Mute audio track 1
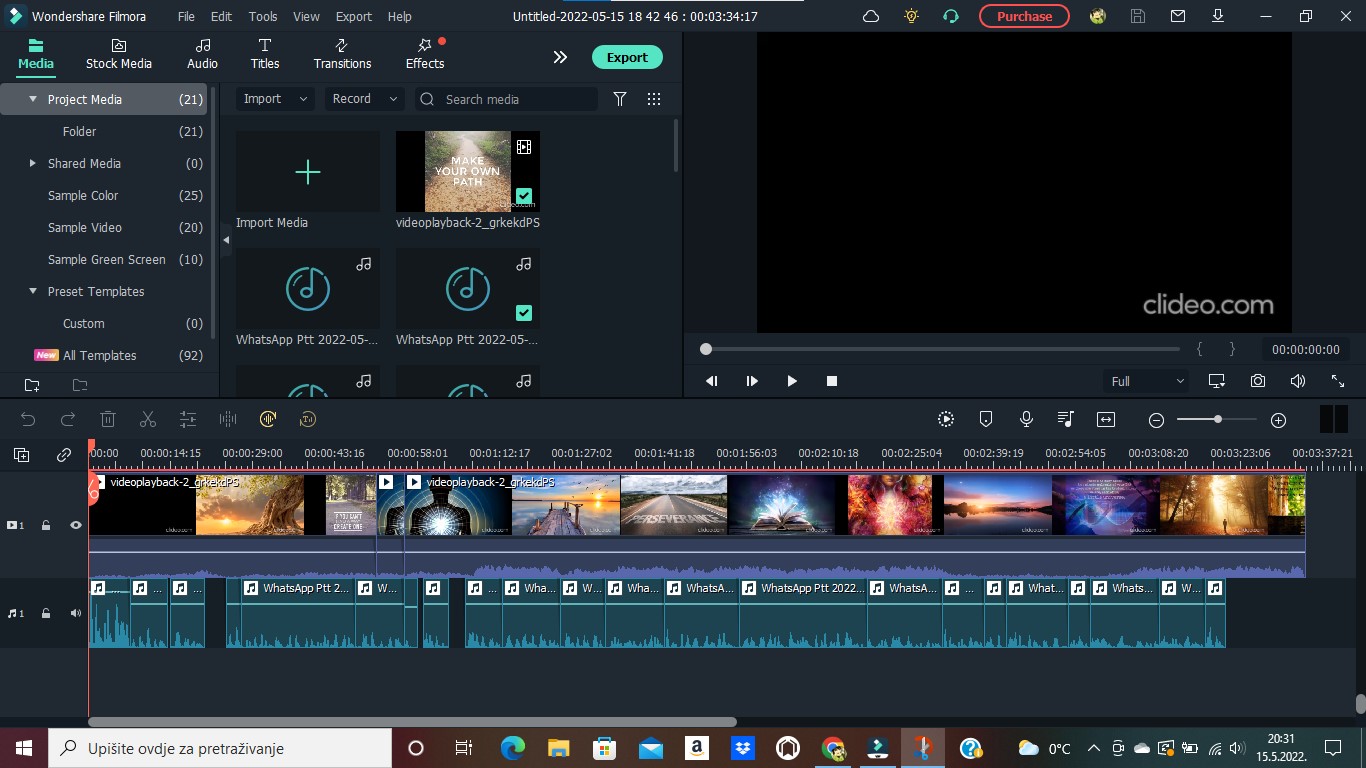This screenshot has width=1366, height=768. coord(76,613)
